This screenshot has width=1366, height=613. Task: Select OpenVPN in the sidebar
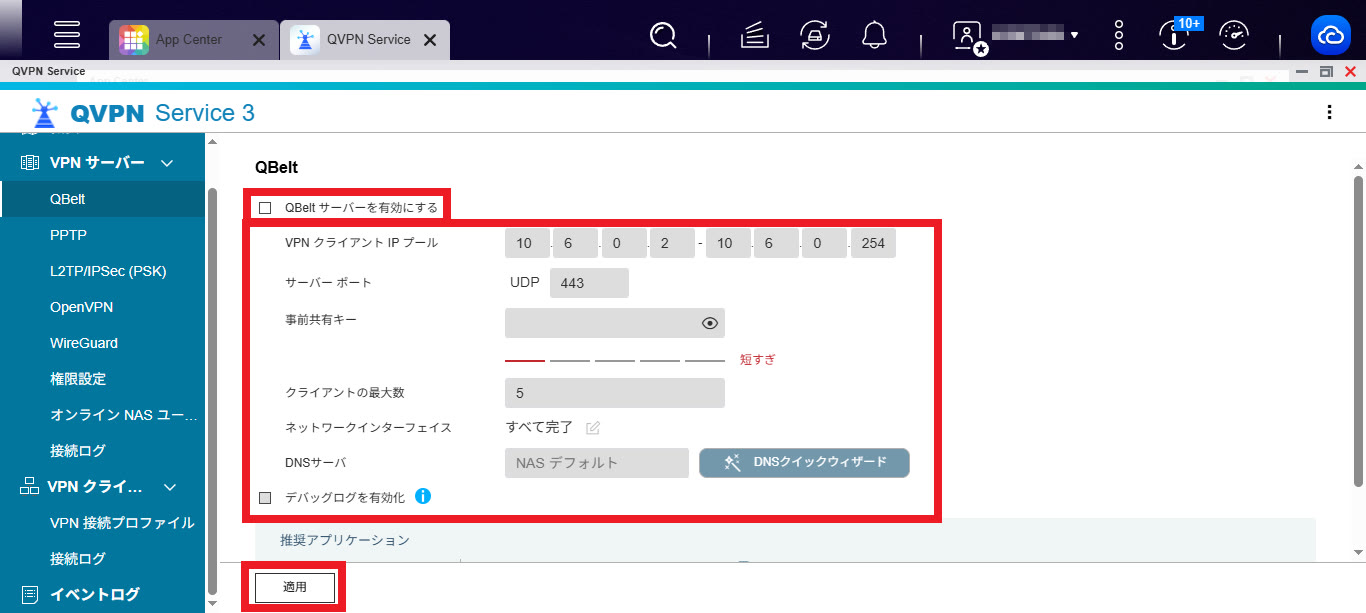tap(82, 307)
